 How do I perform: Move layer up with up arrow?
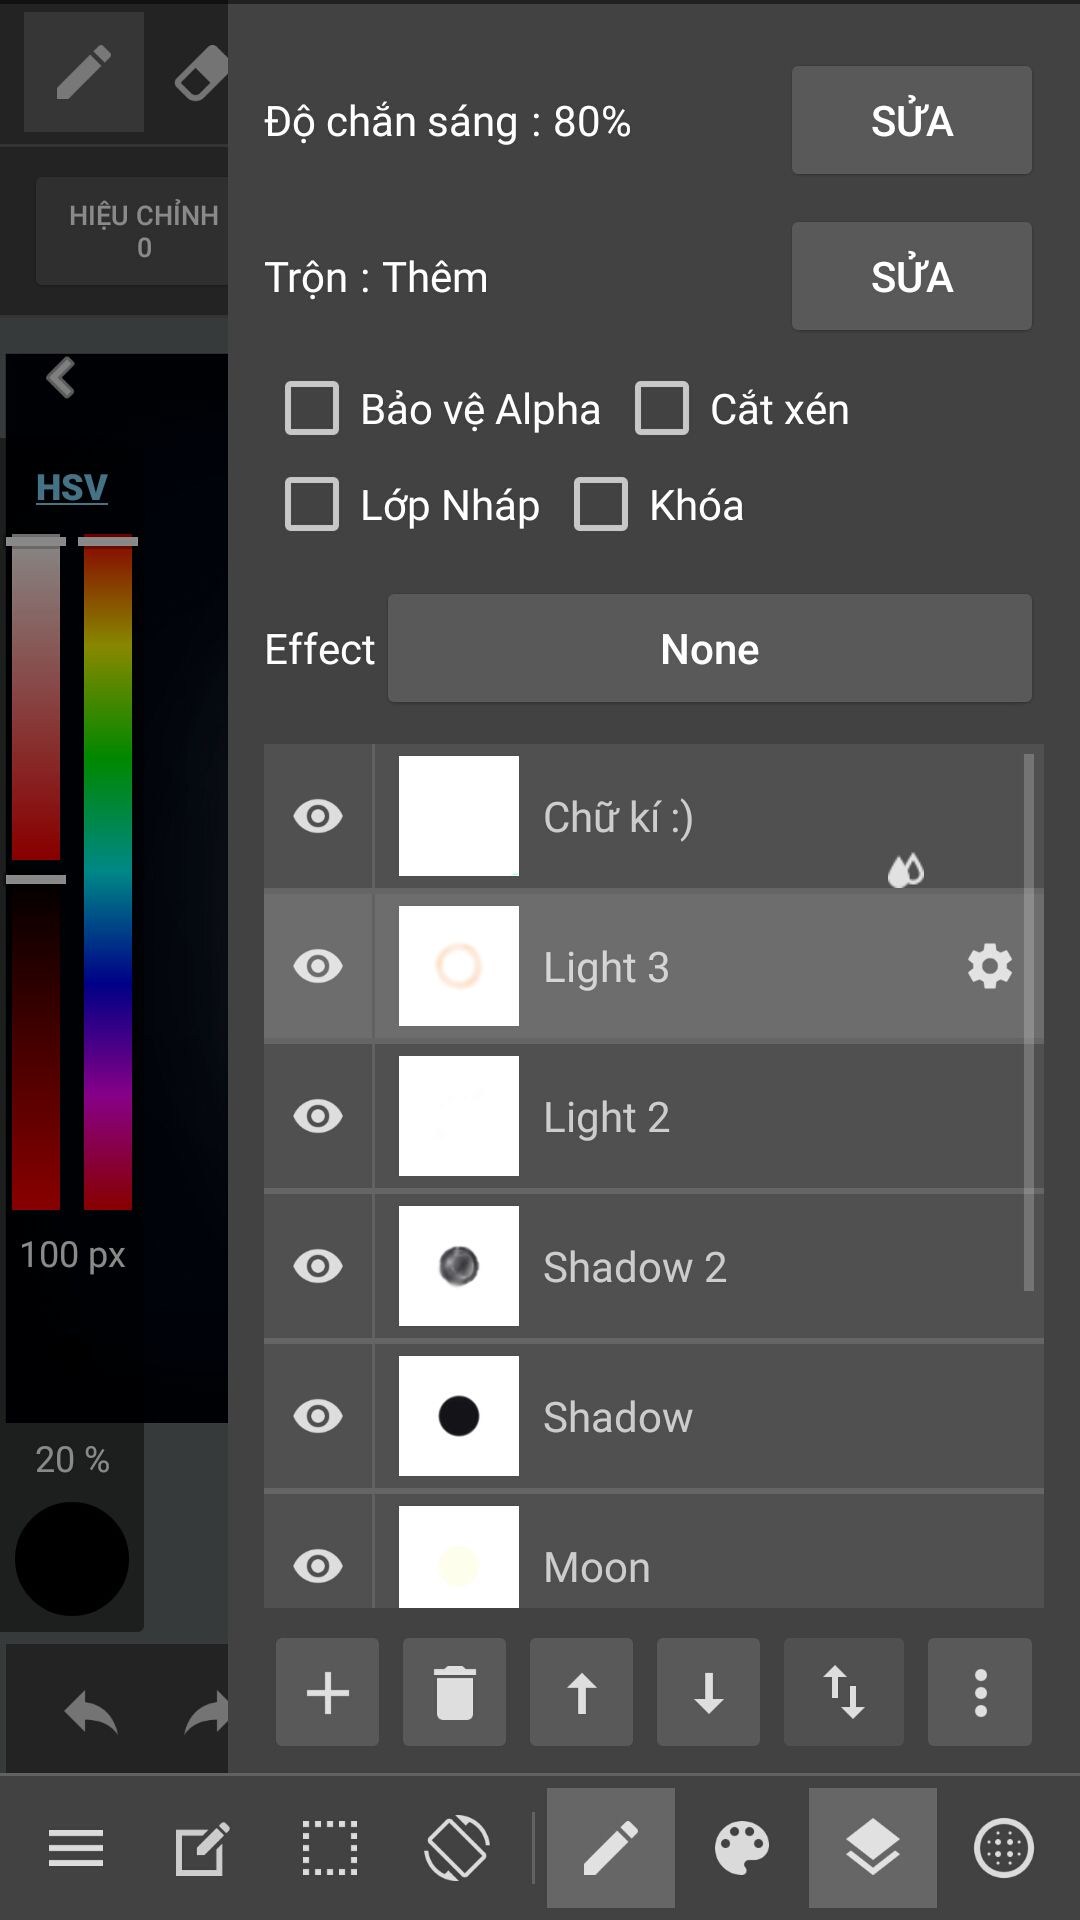click(x=581, y=1693)
